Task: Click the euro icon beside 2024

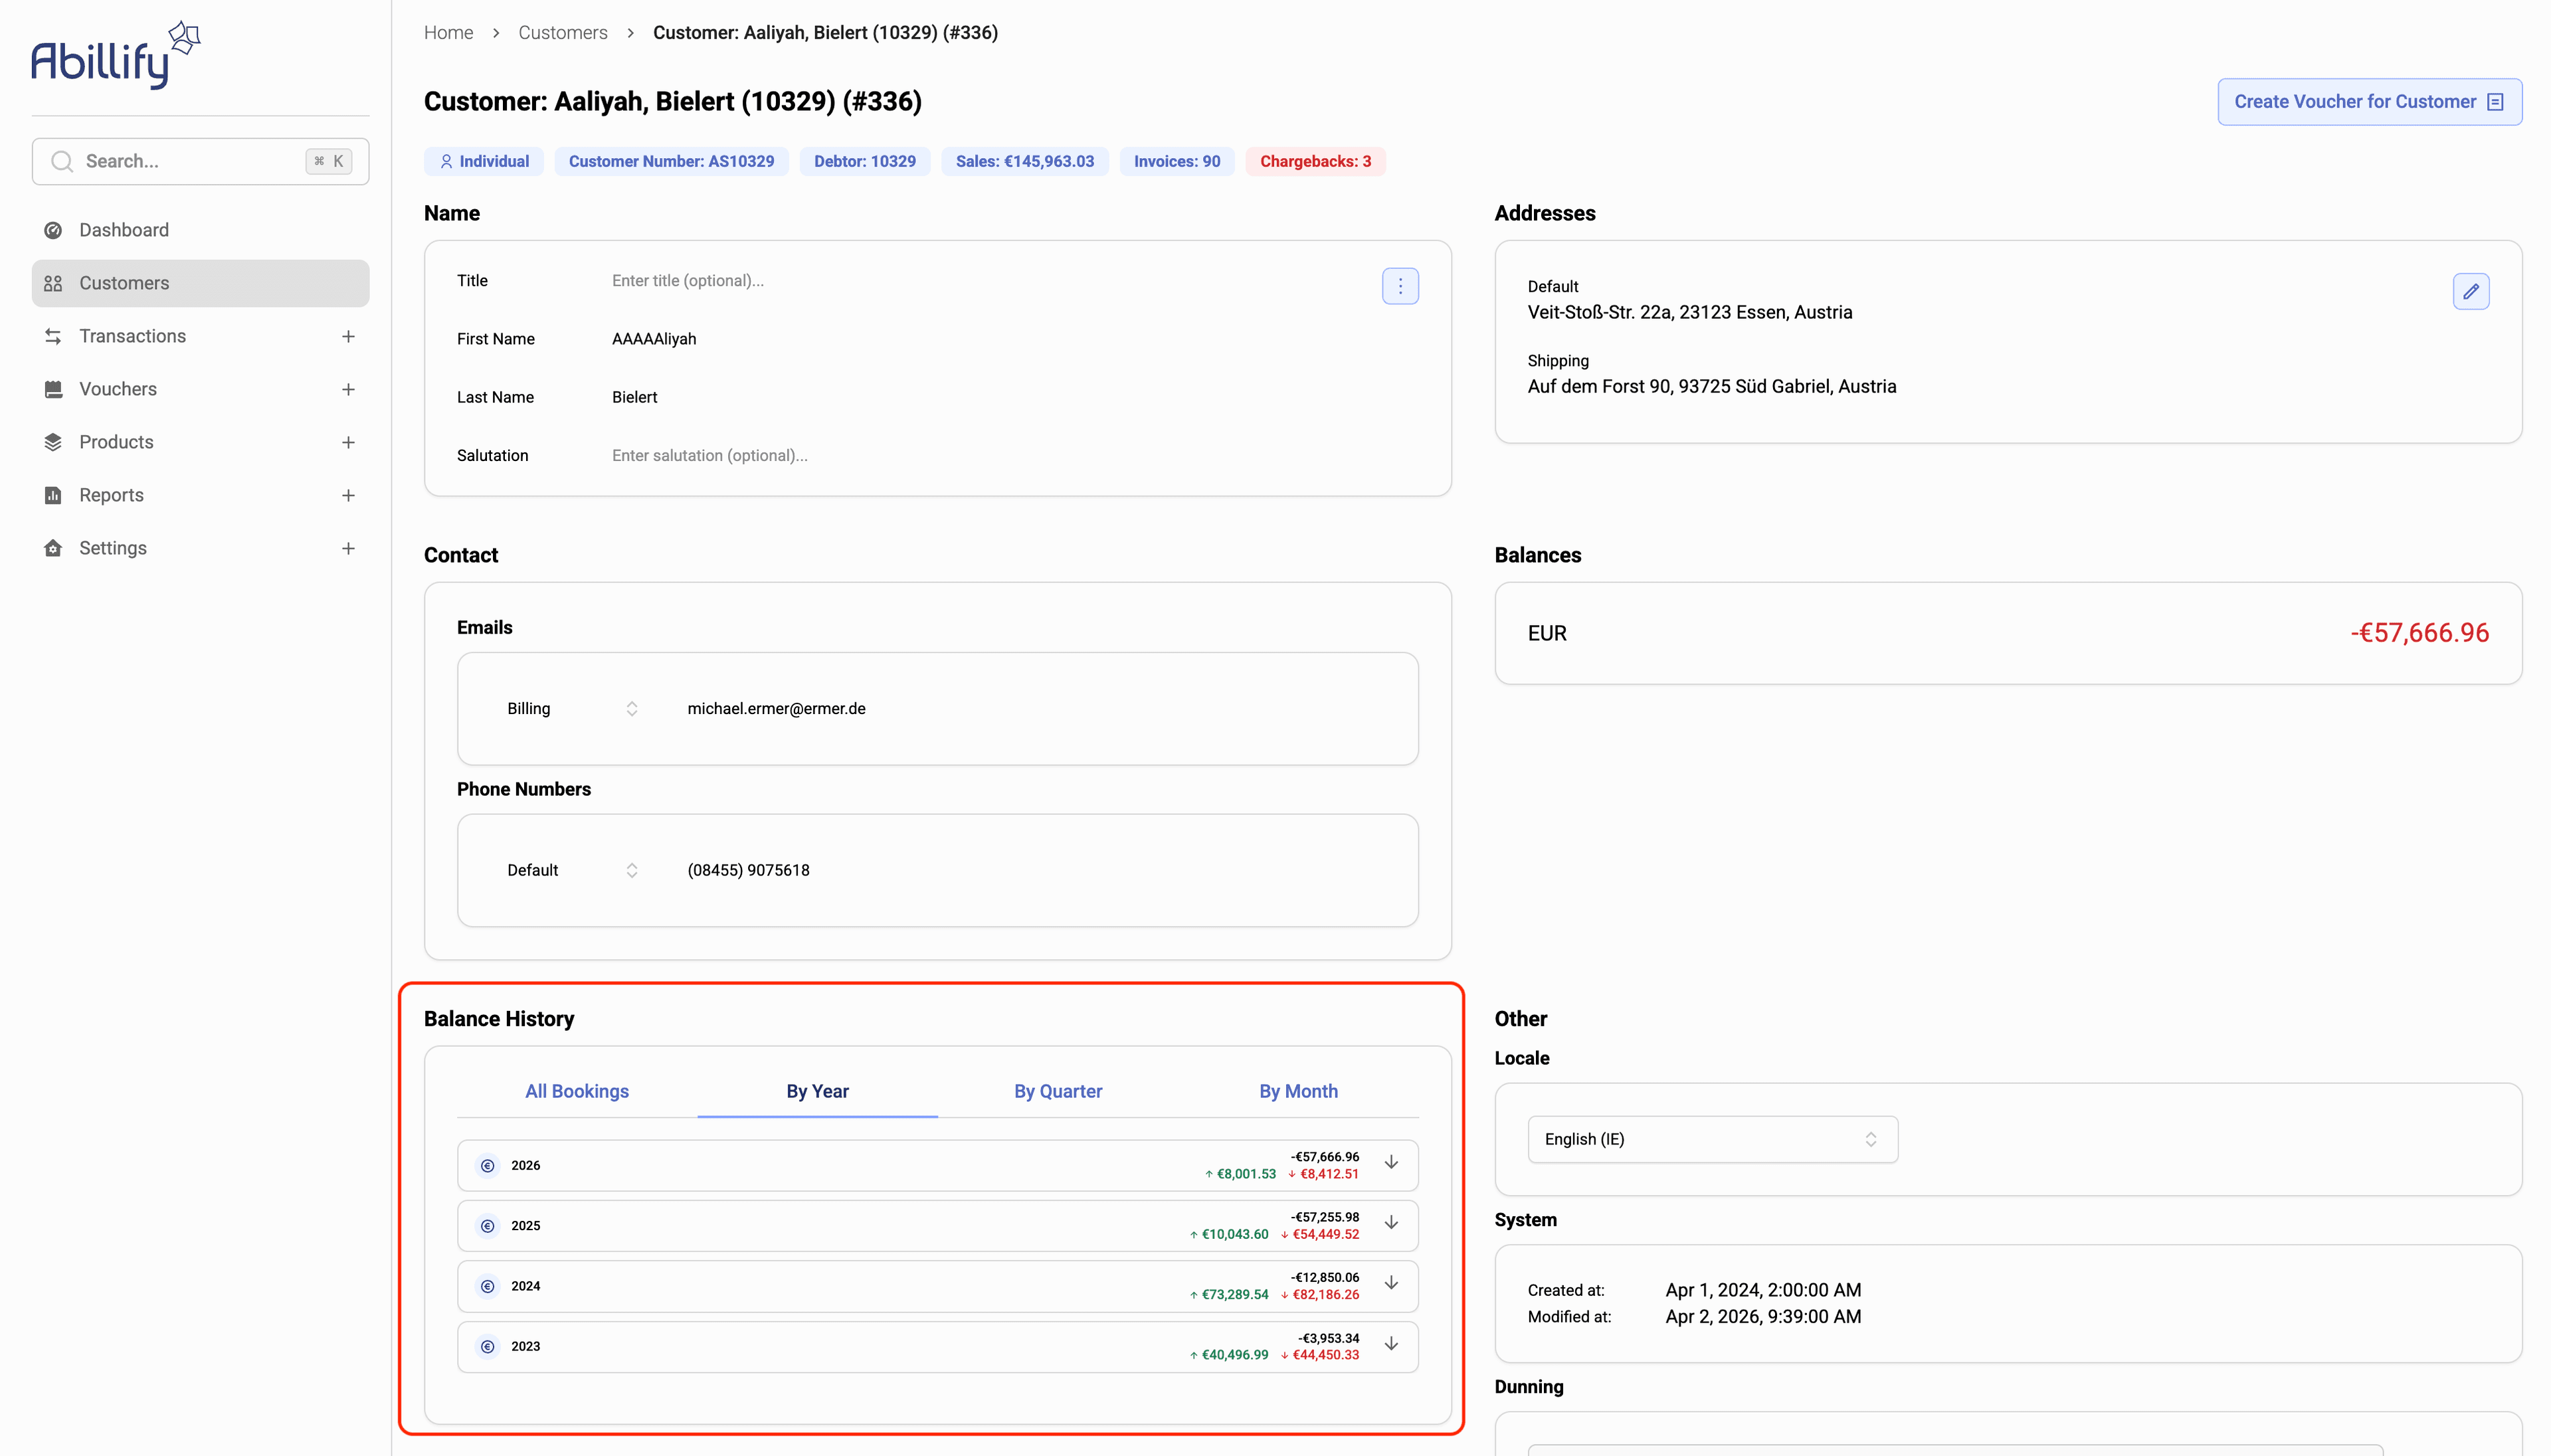Action: click(x=487, y=1286)
